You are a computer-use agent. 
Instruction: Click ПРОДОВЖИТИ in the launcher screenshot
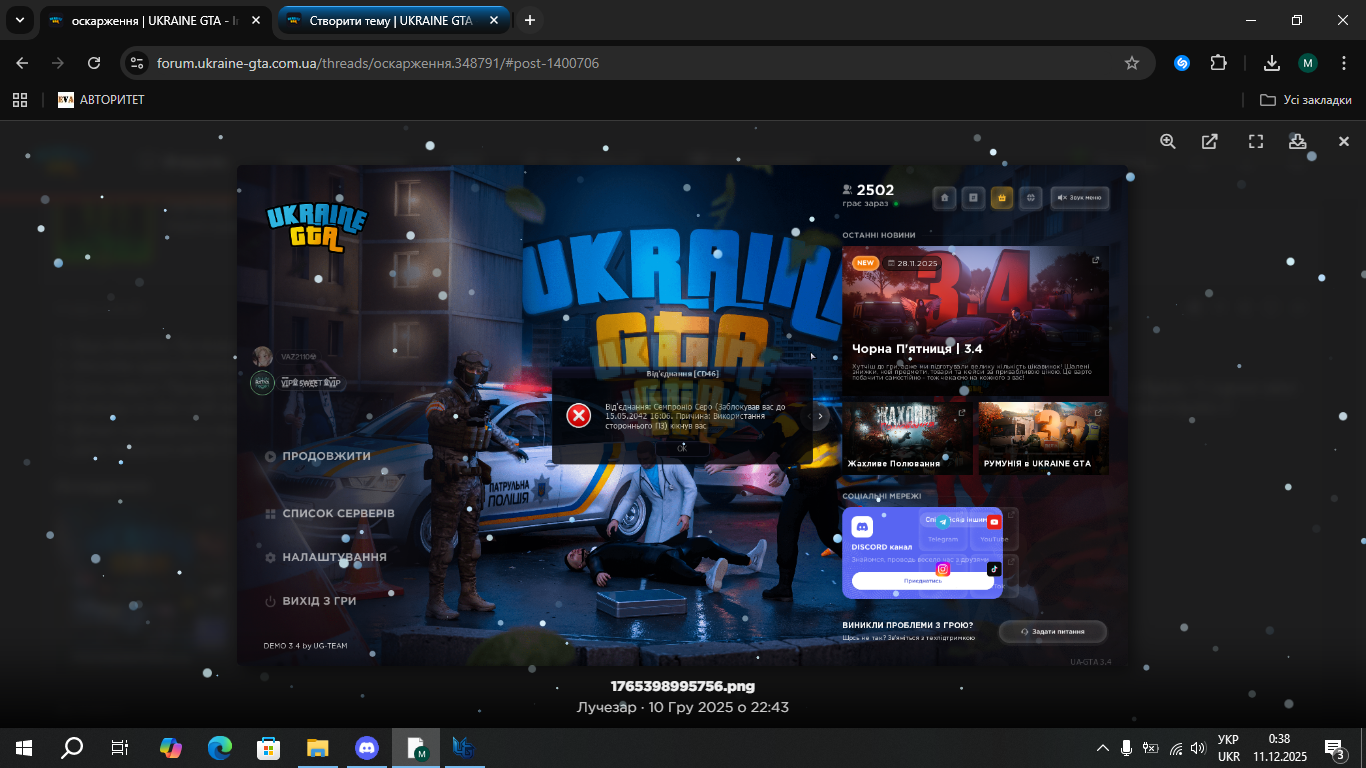pos(318,456)
